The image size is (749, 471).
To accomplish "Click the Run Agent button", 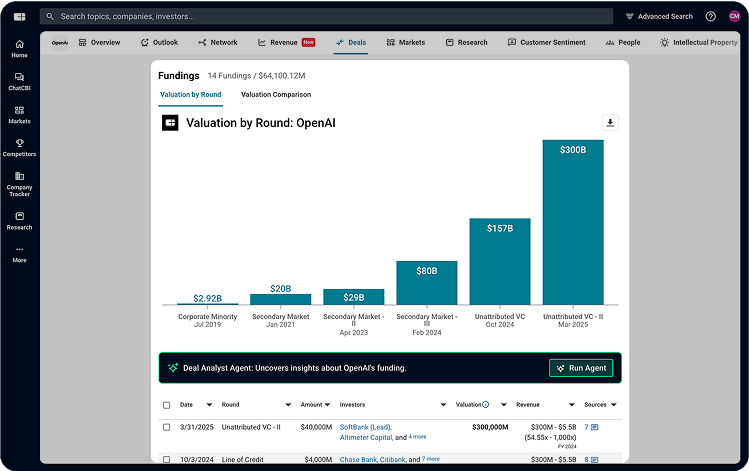I will coord(581,368).
